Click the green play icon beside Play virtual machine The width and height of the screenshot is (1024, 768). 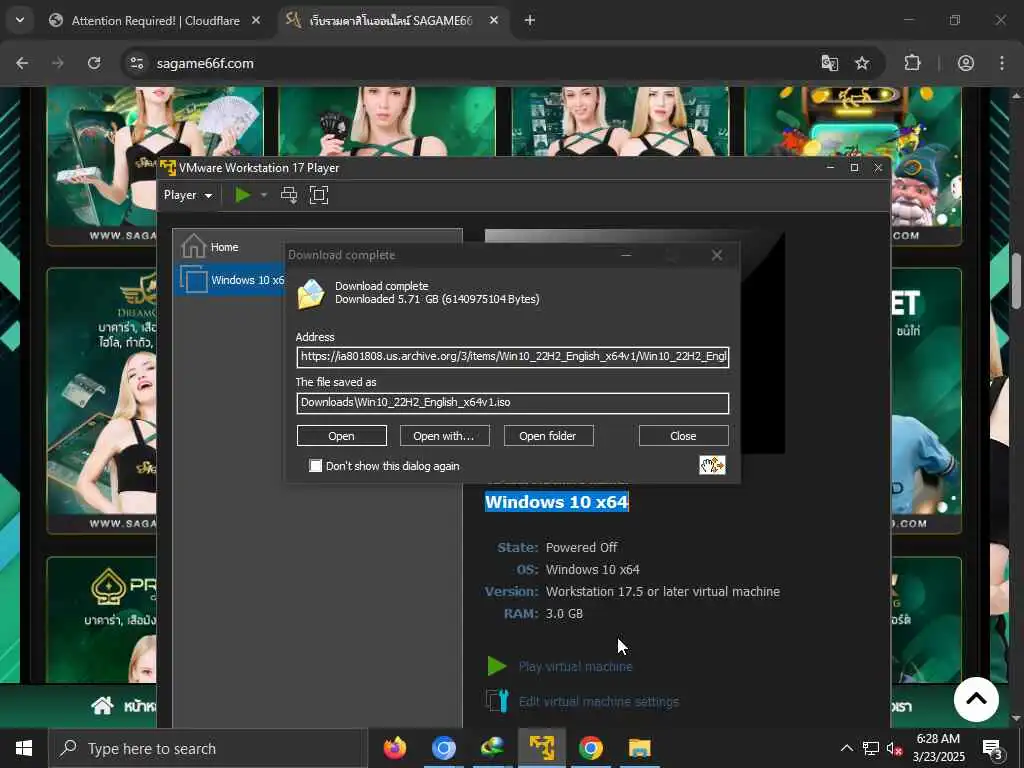click(497, 666)
